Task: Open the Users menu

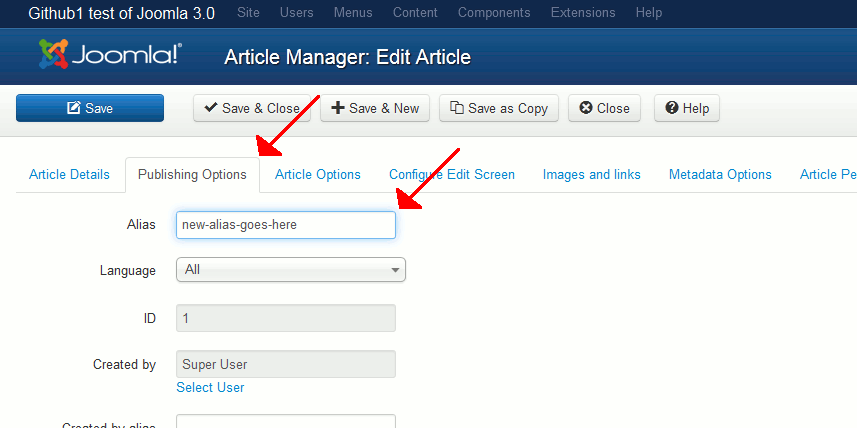Action: click(x=296, y=13)
